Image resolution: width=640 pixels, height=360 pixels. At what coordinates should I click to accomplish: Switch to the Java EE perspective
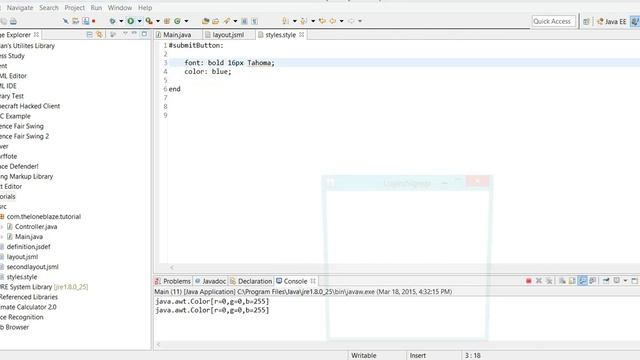(611, 22)
